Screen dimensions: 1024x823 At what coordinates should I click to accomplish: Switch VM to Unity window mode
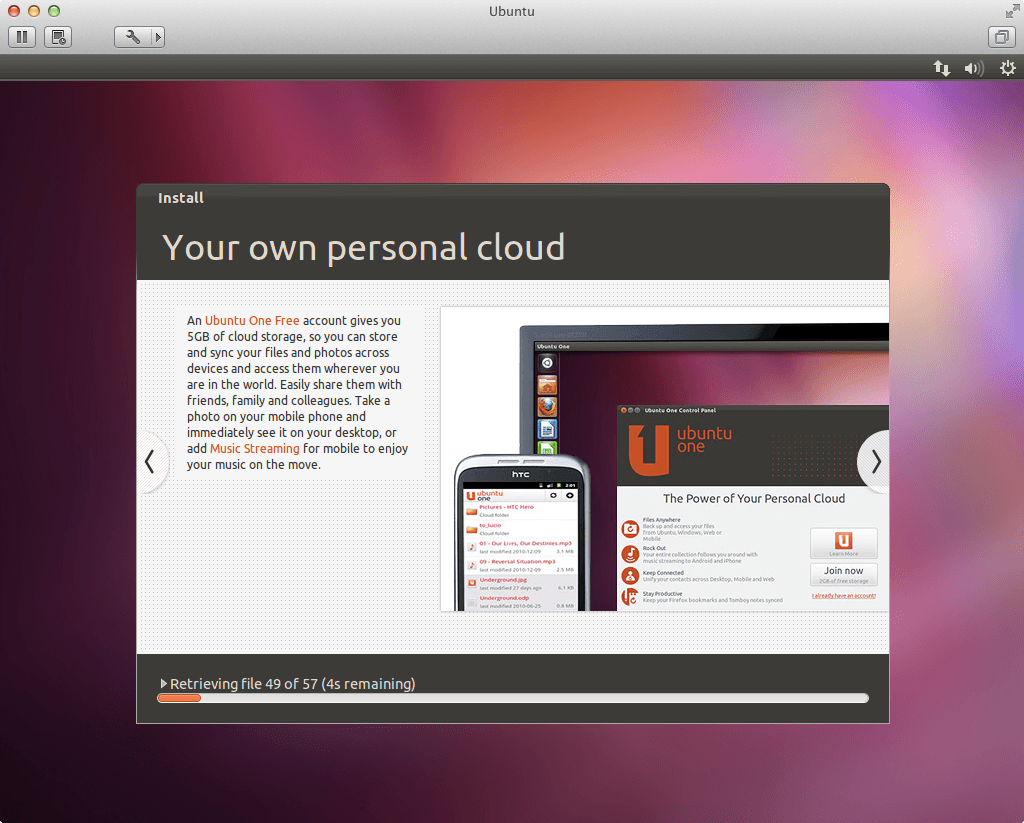coord(1001,37)
